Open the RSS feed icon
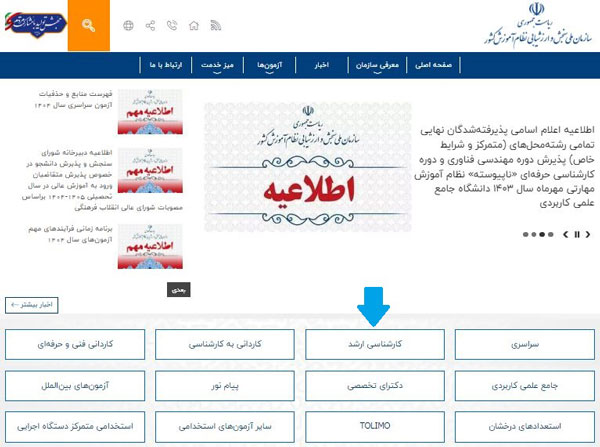This screenshot has width=600, height=447. (x=216, y=26)
